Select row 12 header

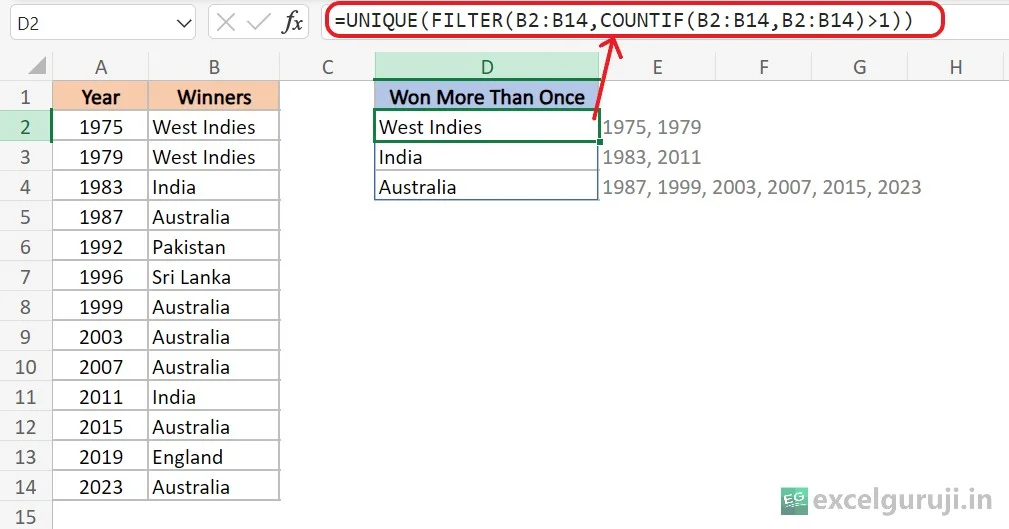click(x=26, y=427)
